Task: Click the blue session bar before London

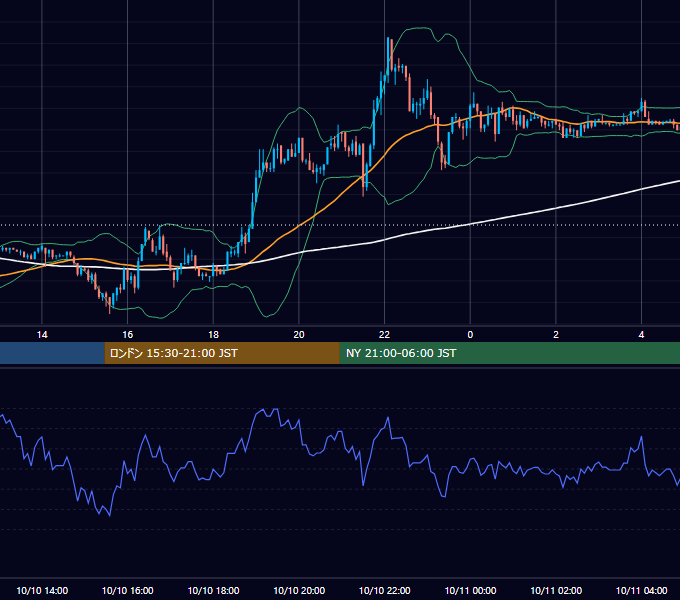Action: [52, 353]
